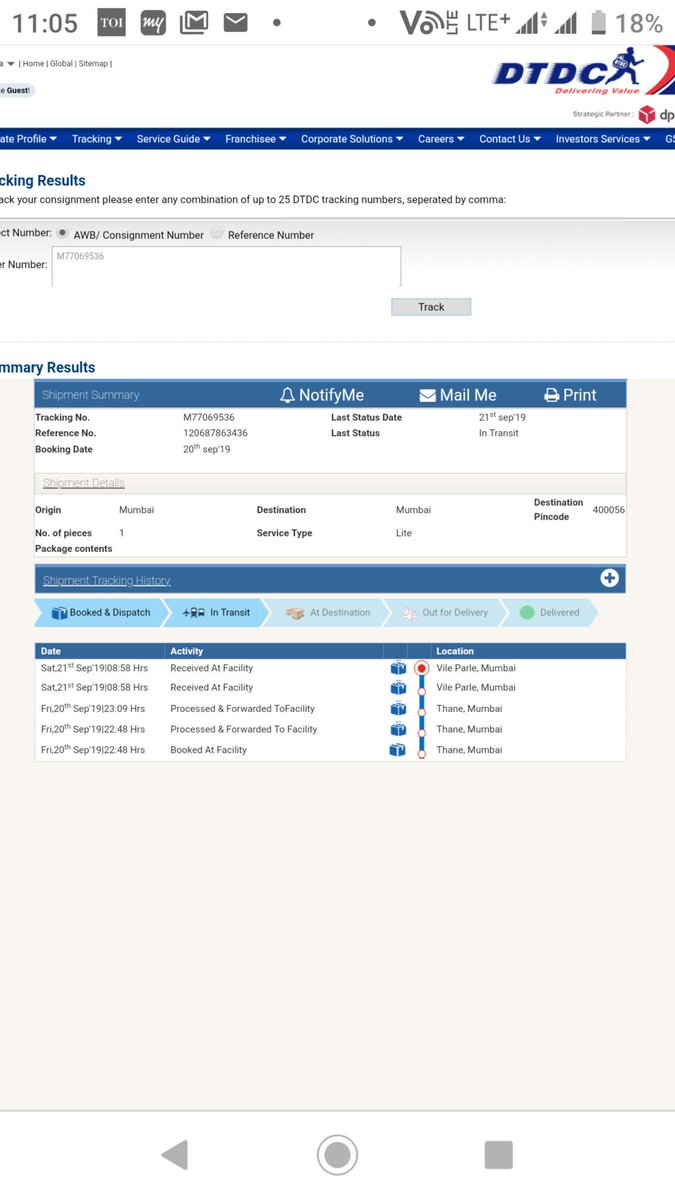Viewport: 675px width, 1200px height.
Task: Click the Out for Delivery icon
Action: coord(410,613)
